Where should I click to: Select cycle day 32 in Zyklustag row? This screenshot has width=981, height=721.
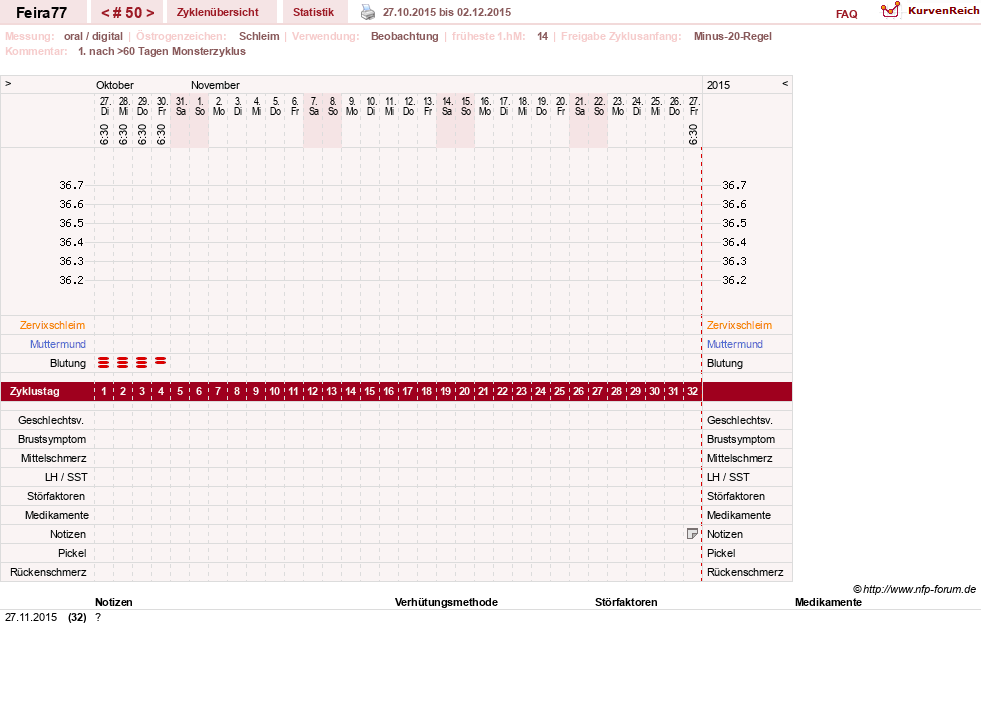coord(692,391)
